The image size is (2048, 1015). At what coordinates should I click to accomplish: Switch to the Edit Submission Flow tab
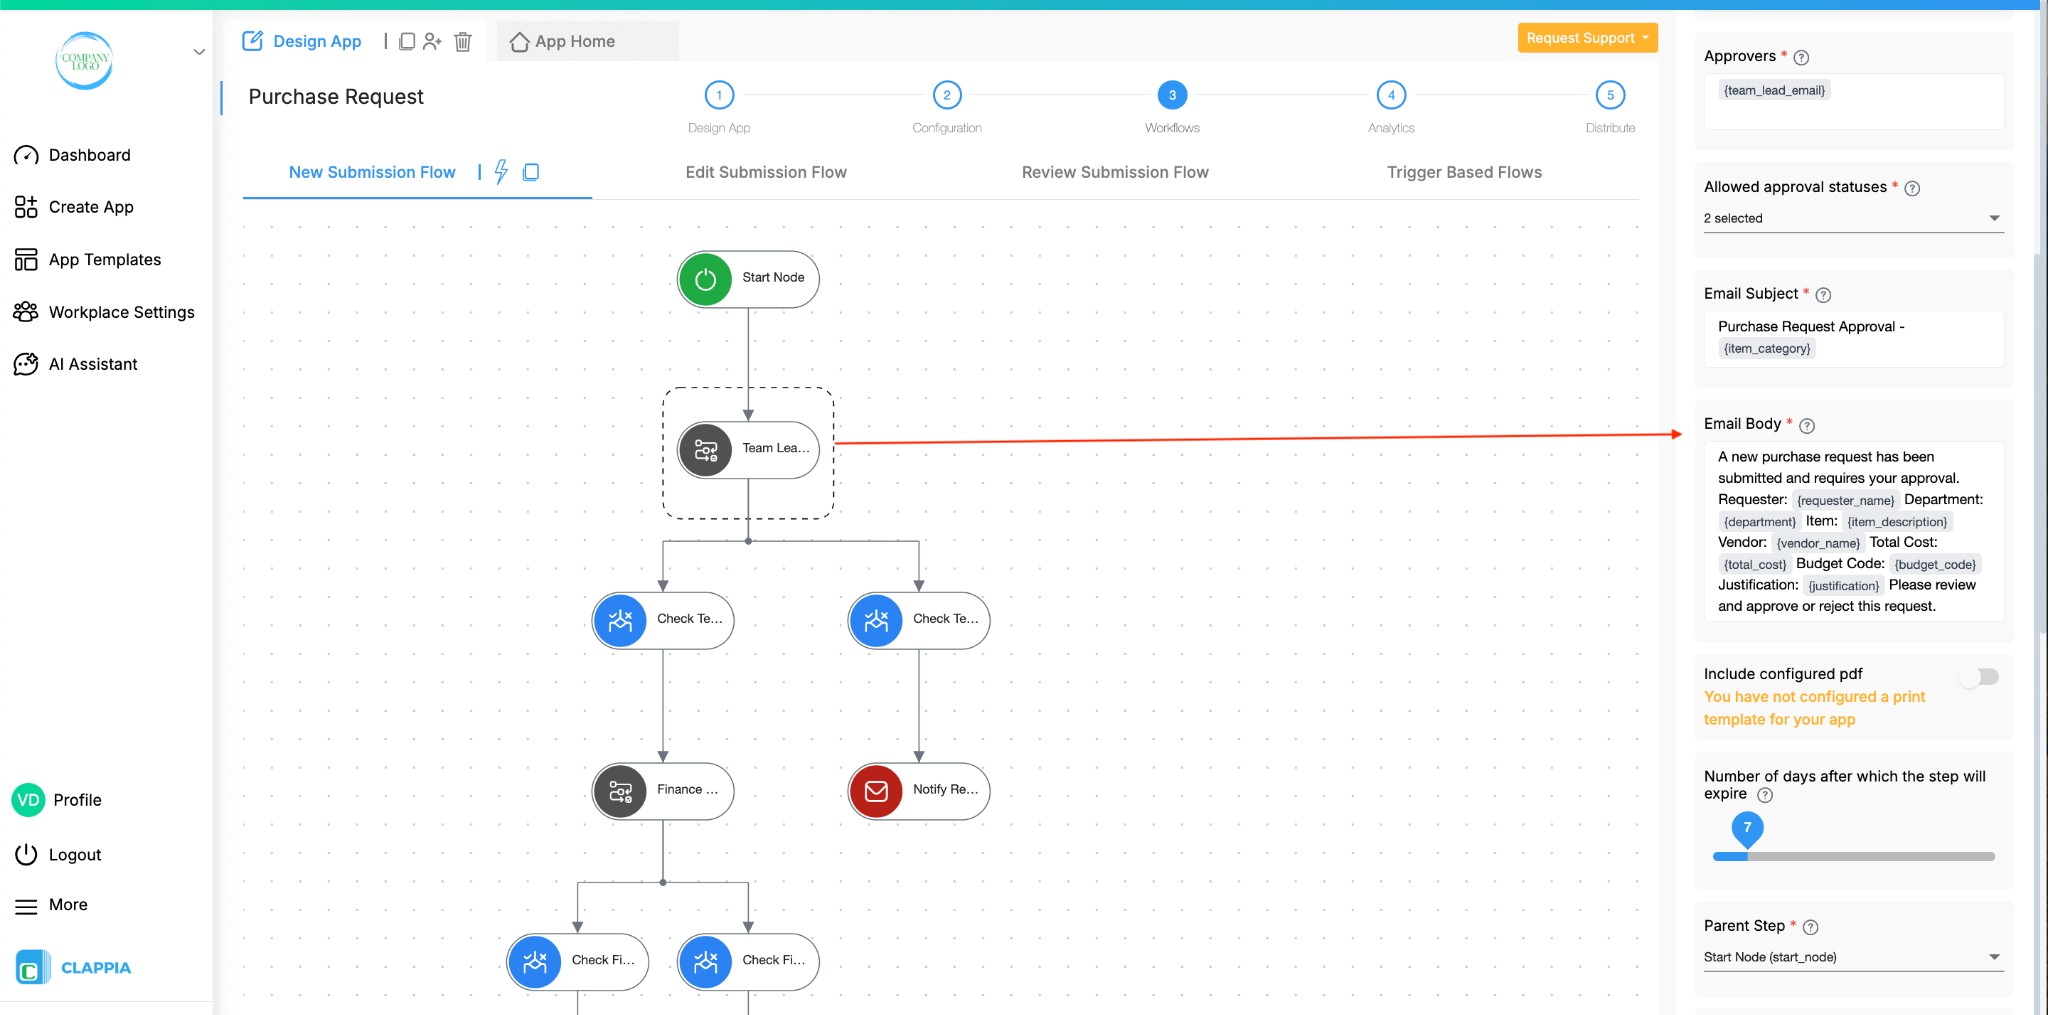click(x=766, y=172)
